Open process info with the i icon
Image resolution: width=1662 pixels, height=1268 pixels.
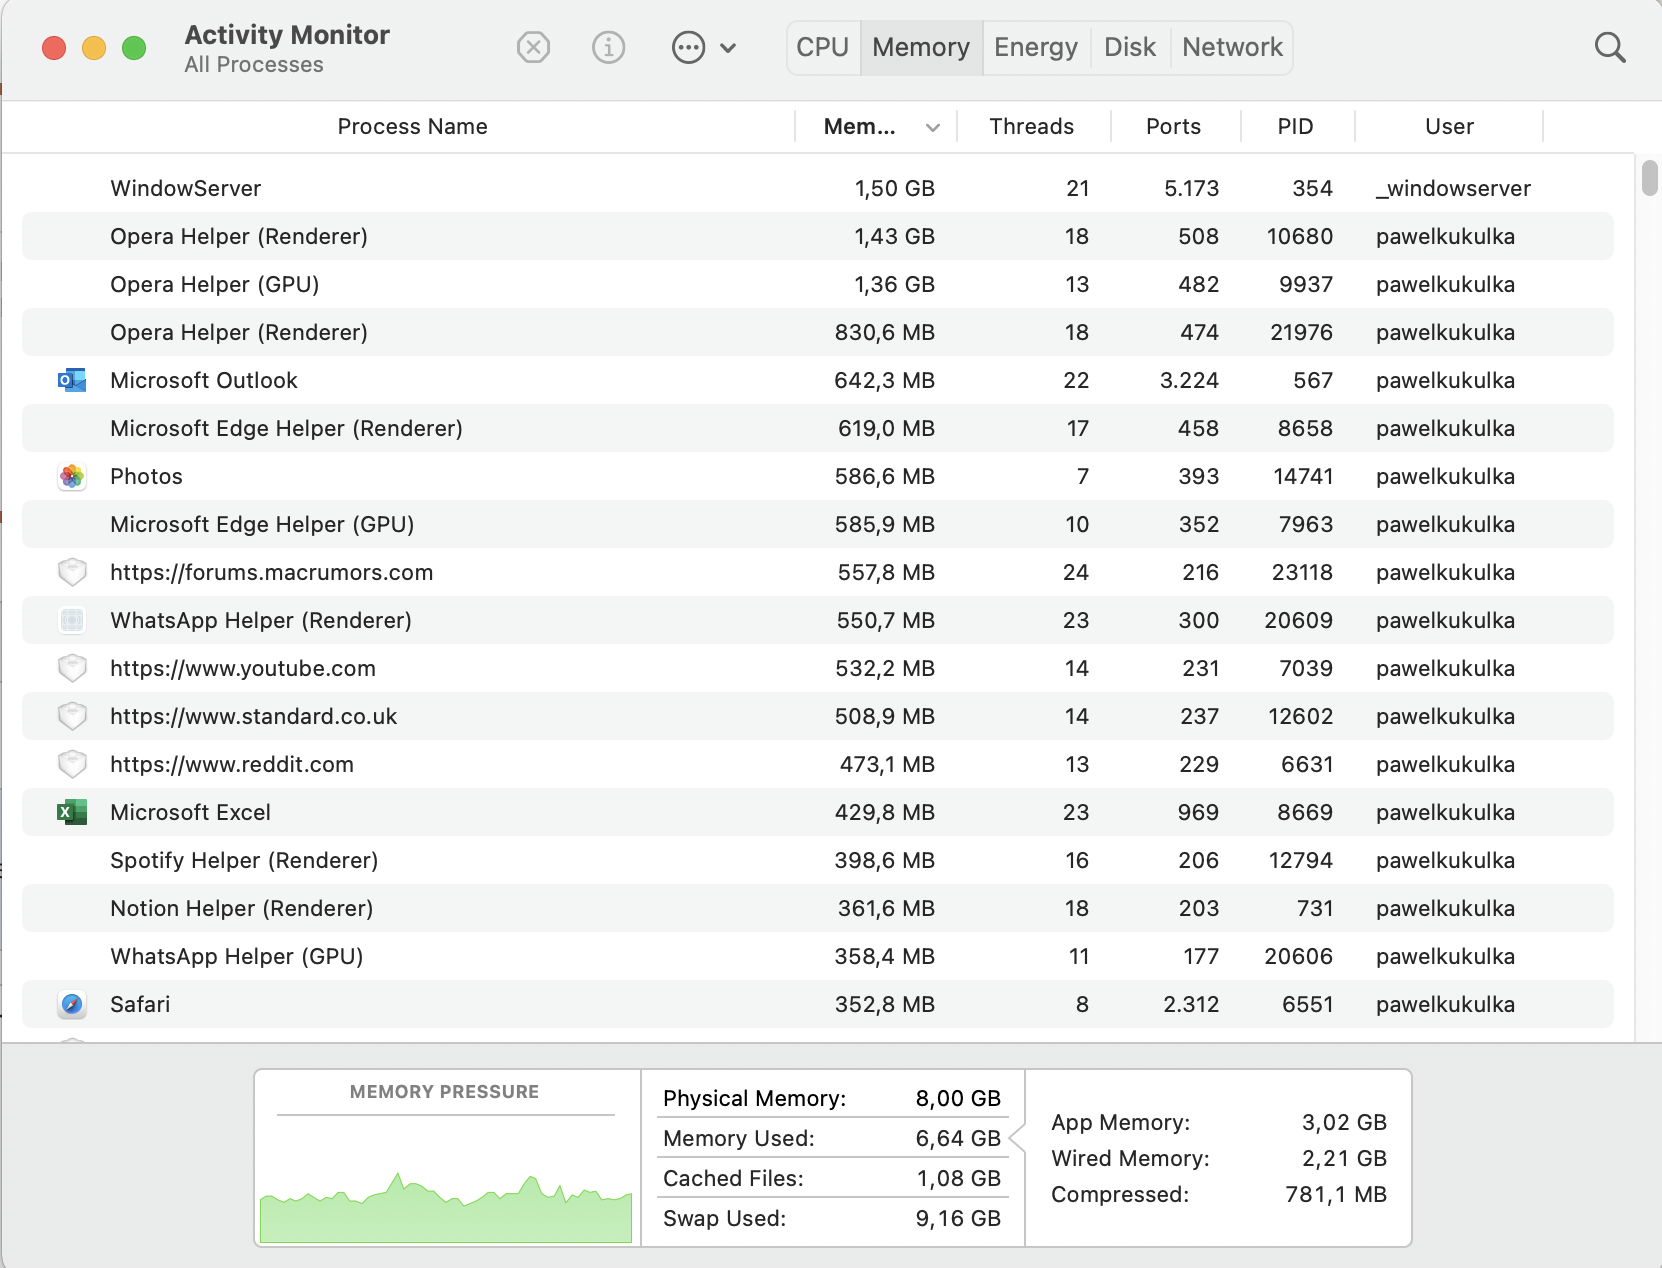(x=608, y=47)
